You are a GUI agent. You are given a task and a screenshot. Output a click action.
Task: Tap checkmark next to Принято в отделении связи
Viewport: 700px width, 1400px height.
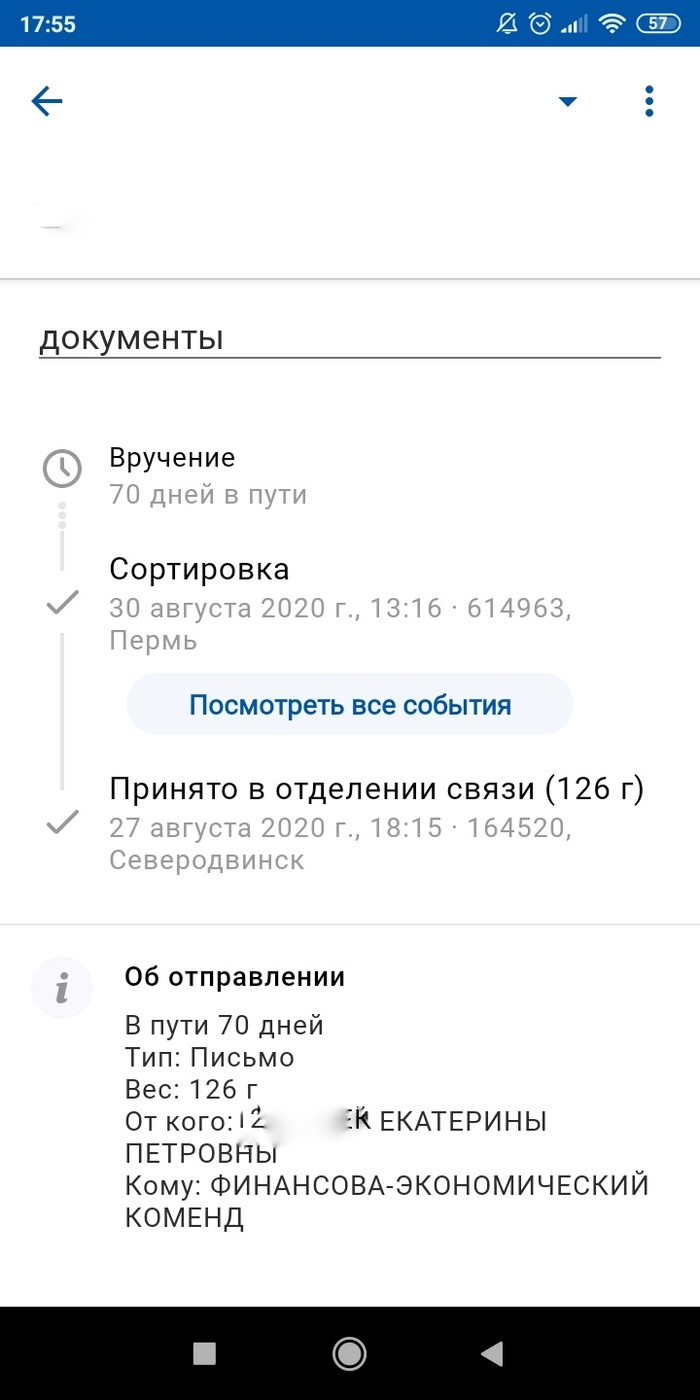[x=63, y=822]
